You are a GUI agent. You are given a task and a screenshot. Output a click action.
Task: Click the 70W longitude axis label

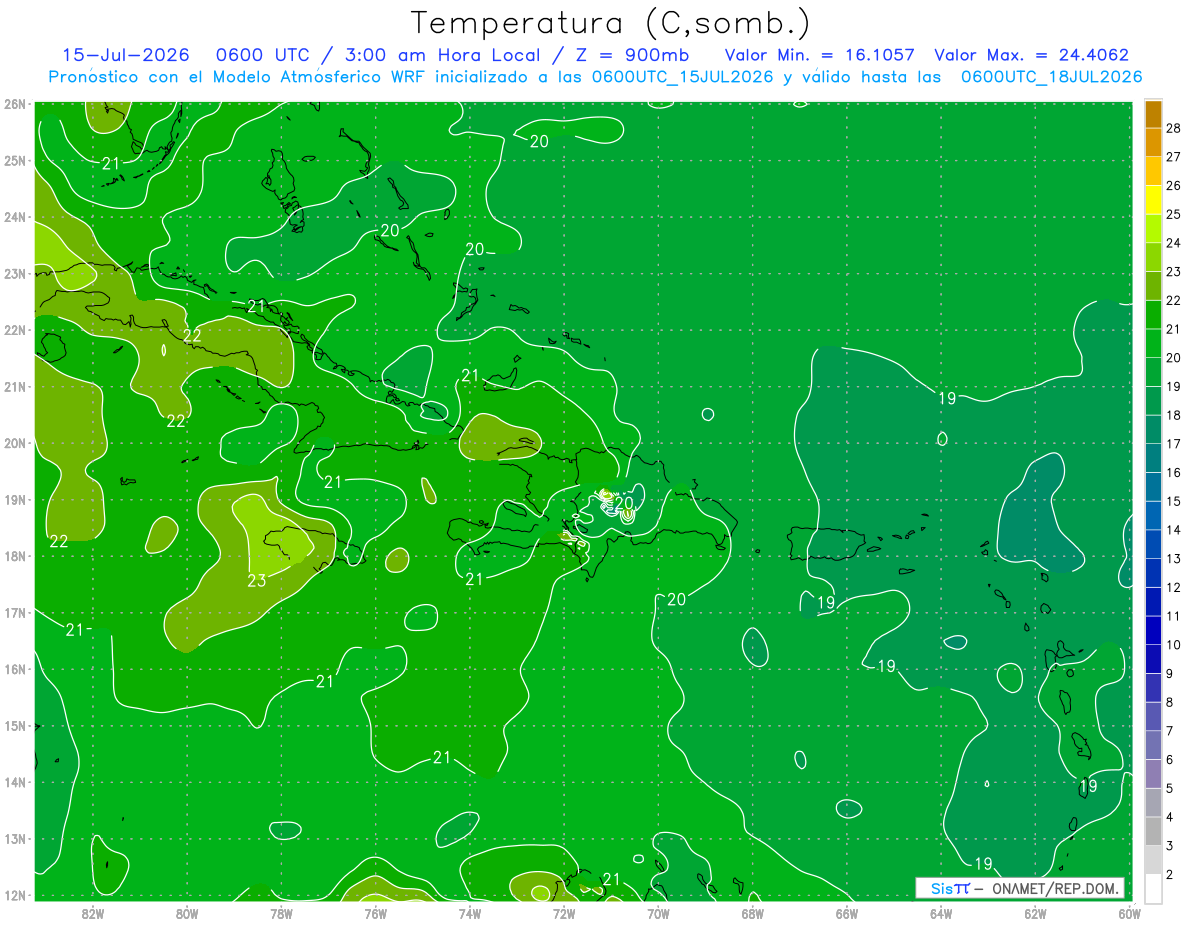pyautogui.click(x=658, y=912)
